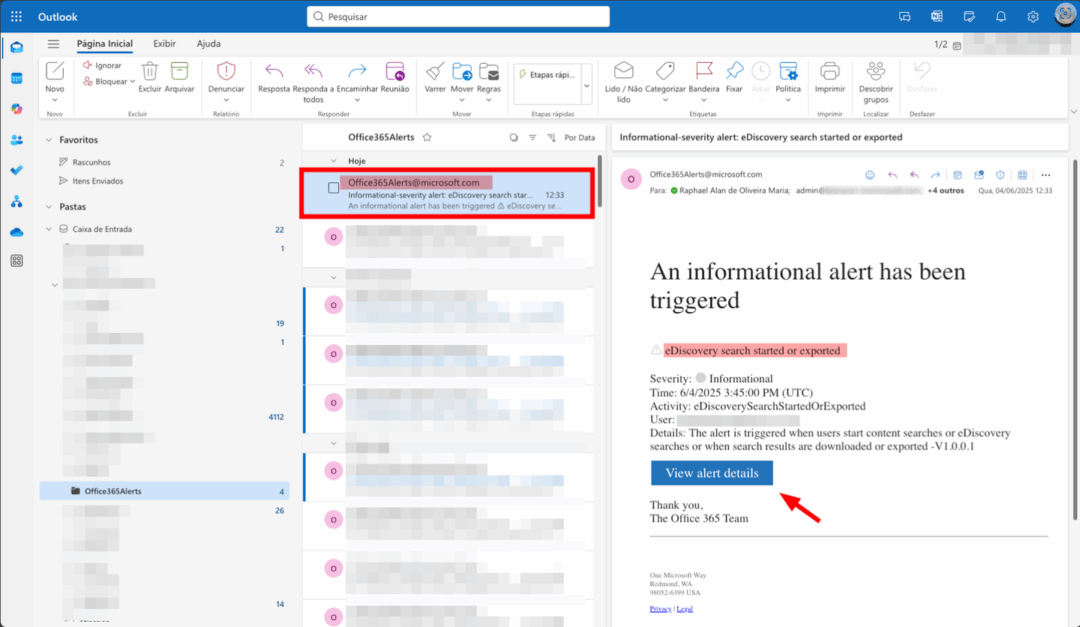Click the View alert details button
Screen dimensions: 1080x627
[712, 473]
